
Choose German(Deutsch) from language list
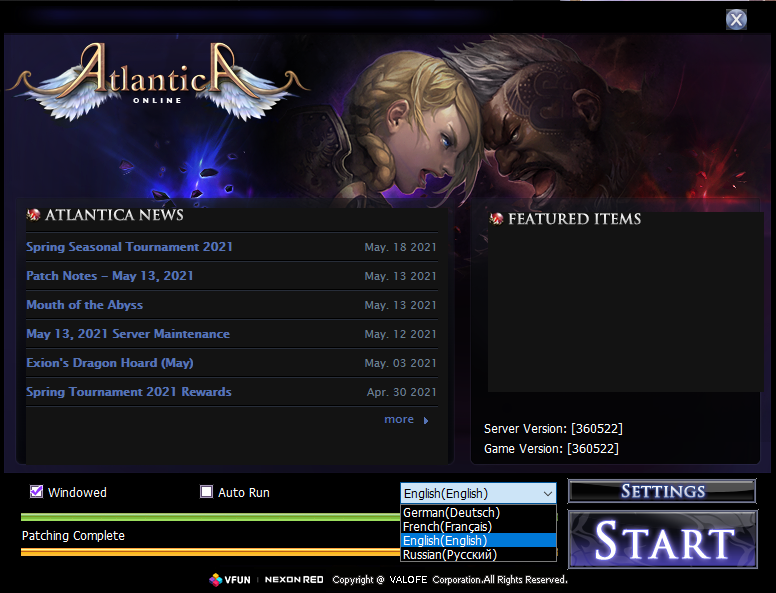tap(478, 512)
